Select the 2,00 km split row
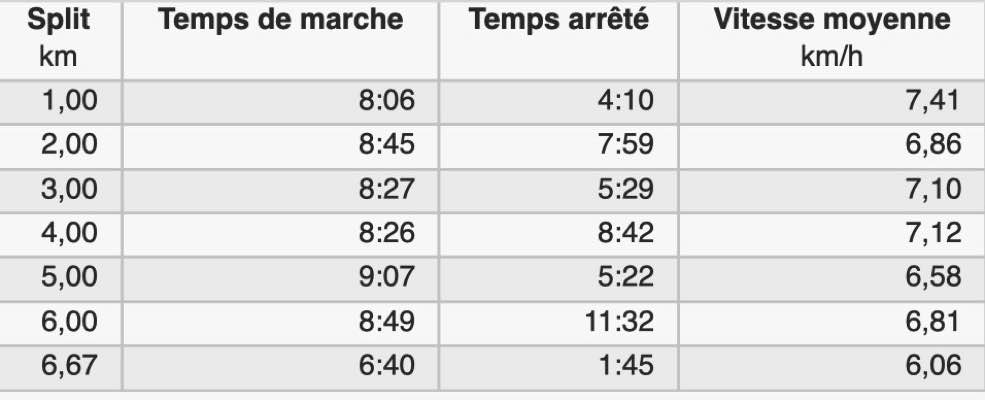Image resolution: width=985 pixels, height=400 pixels. point(492,146)
